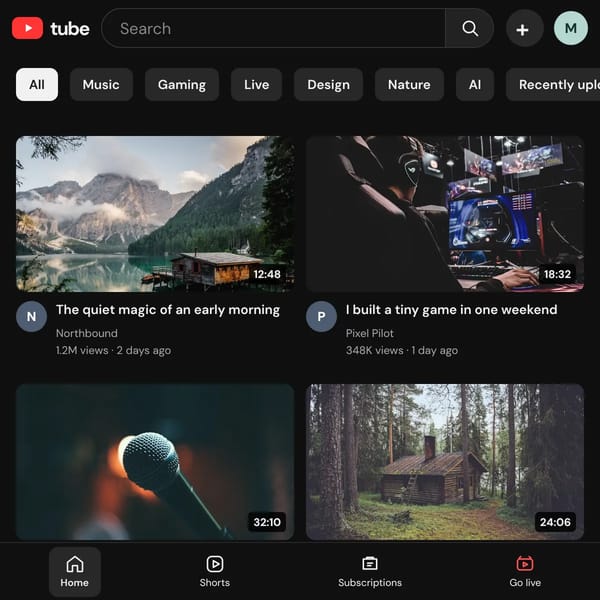This screenshot has height=600, width=600.
Task: Play the forest cabin video thumbnail
Action: (445, 462)
